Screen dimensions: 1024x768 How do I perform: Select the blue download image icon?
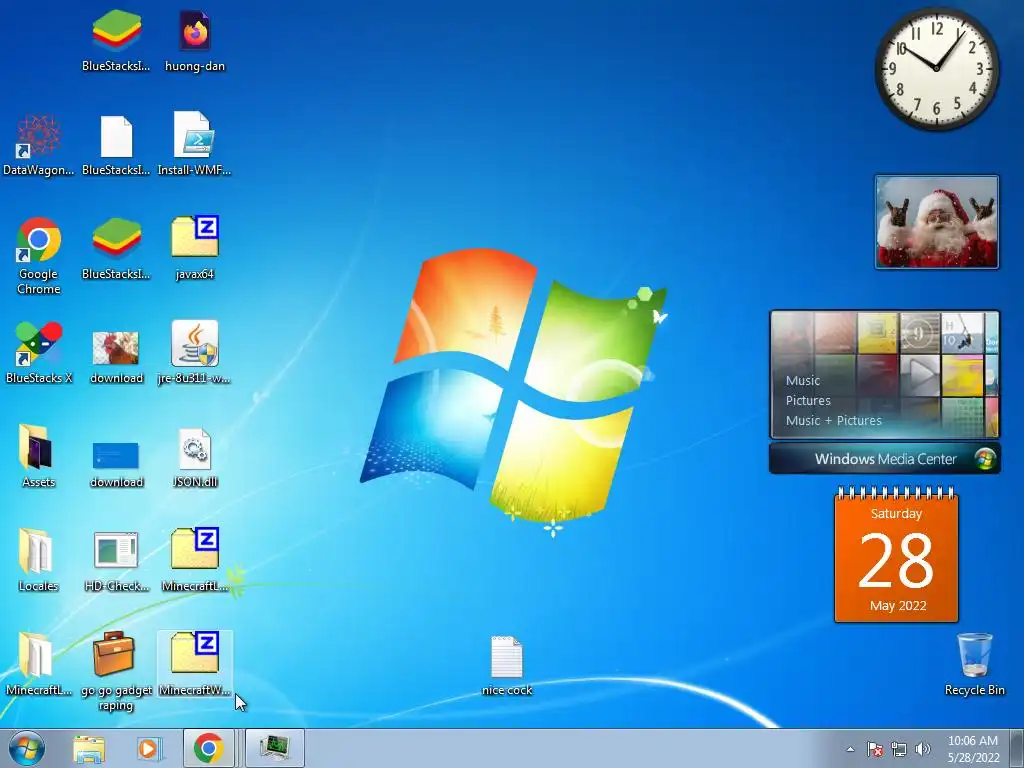click(x=116, y=455)
